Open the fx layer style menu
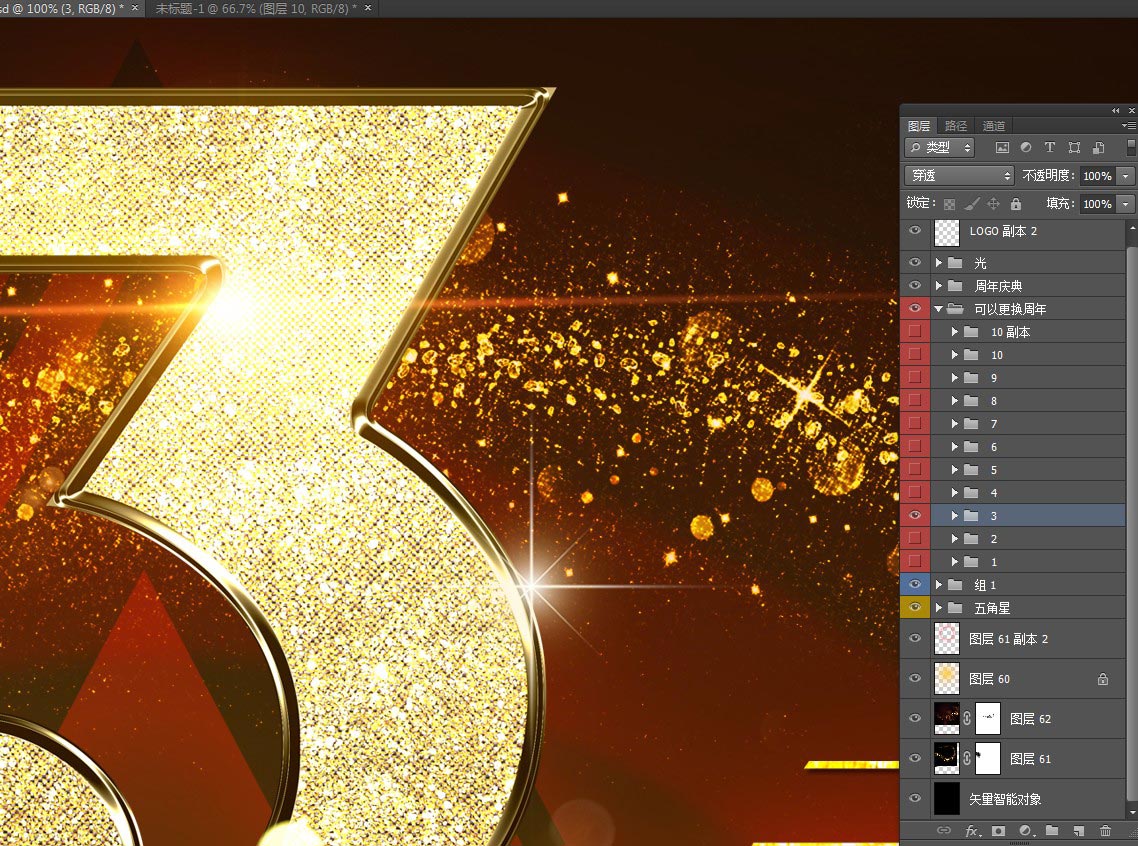 click(x=971, y=830)
